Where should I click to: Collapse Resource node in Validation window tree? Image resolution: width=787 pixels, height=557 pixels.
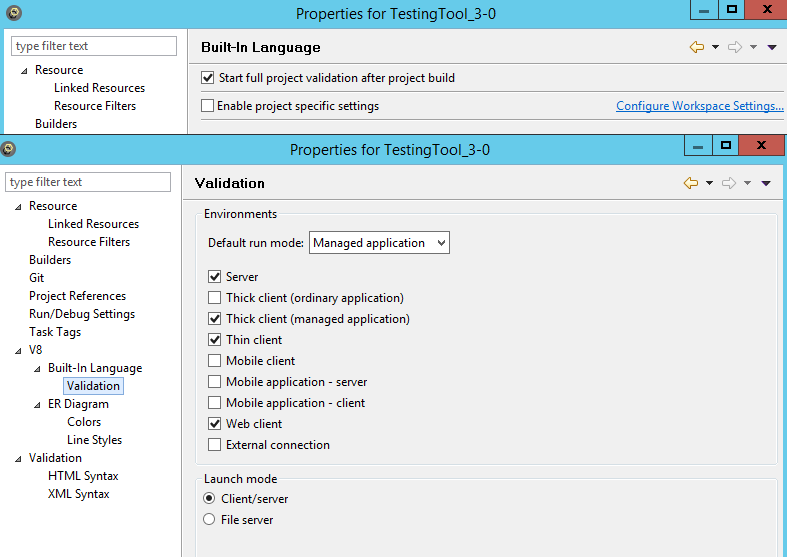click(19, 207)
